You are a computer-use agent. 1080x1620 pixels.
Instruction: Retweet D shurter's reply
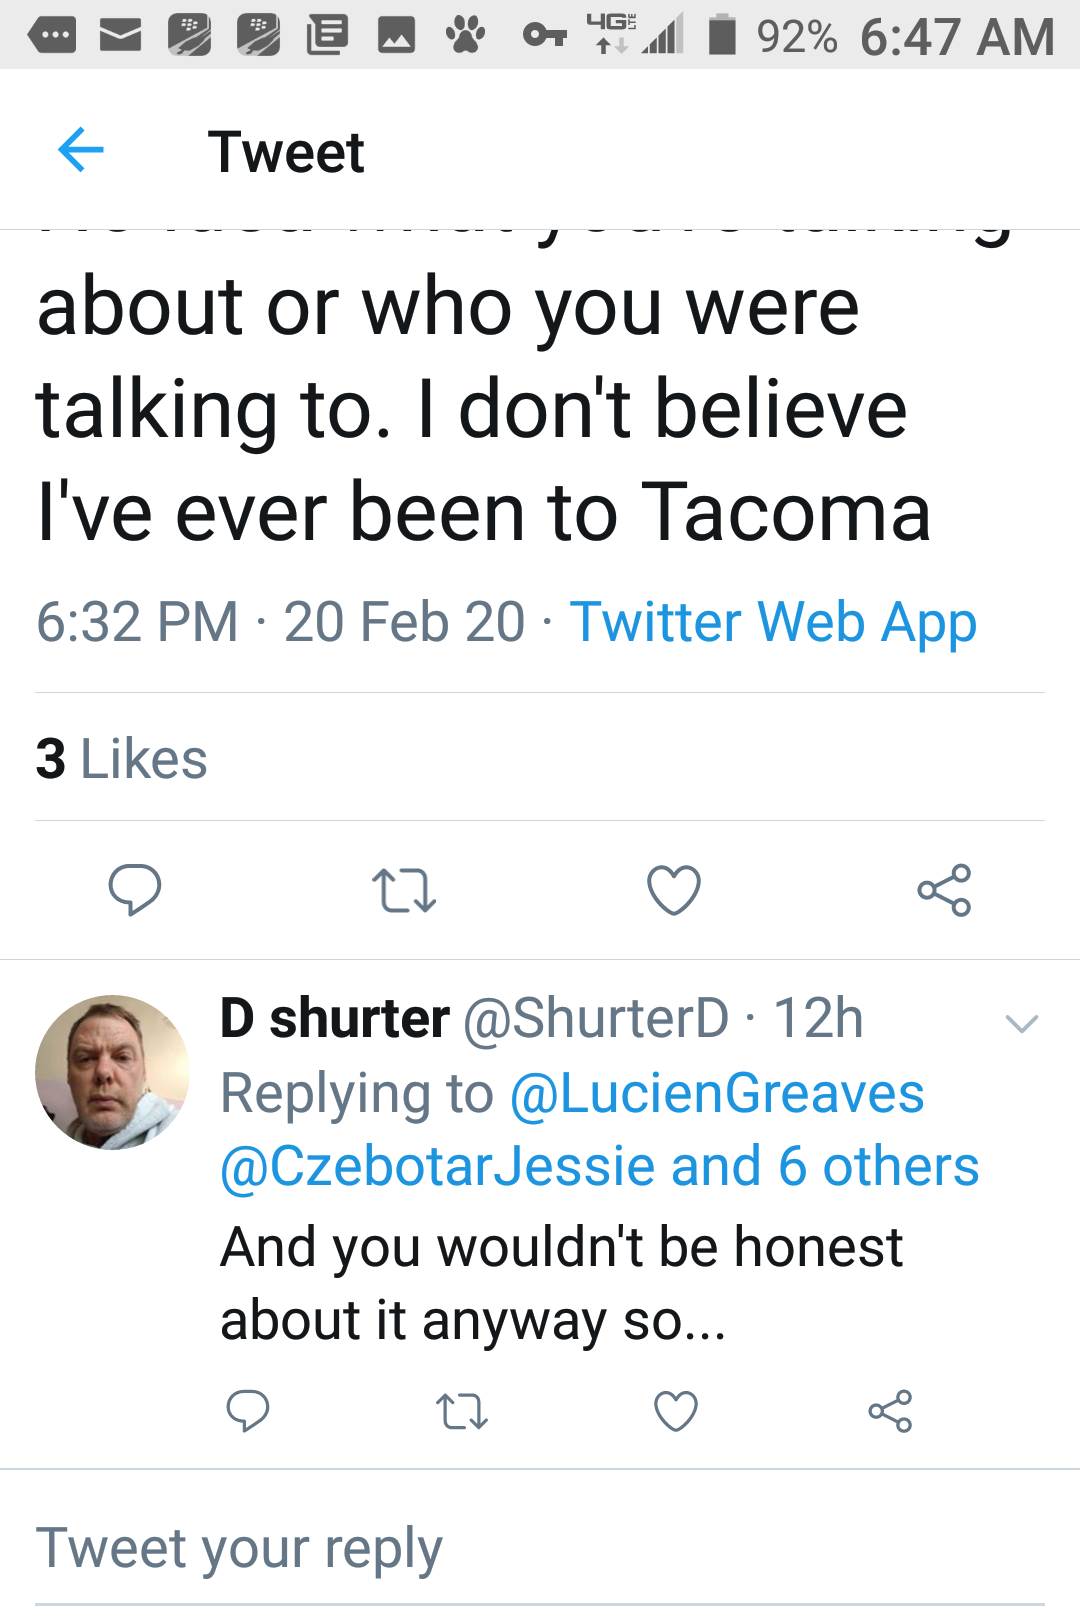coord(462,1412)
